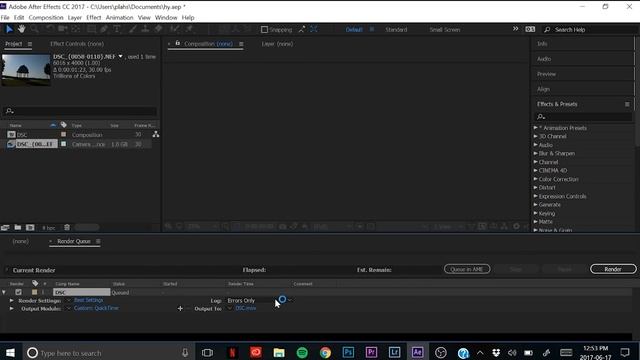This screenshot has height=360, width=640.
Task: Open Adobe After Effects from taskbar
Action: (417, 352)
